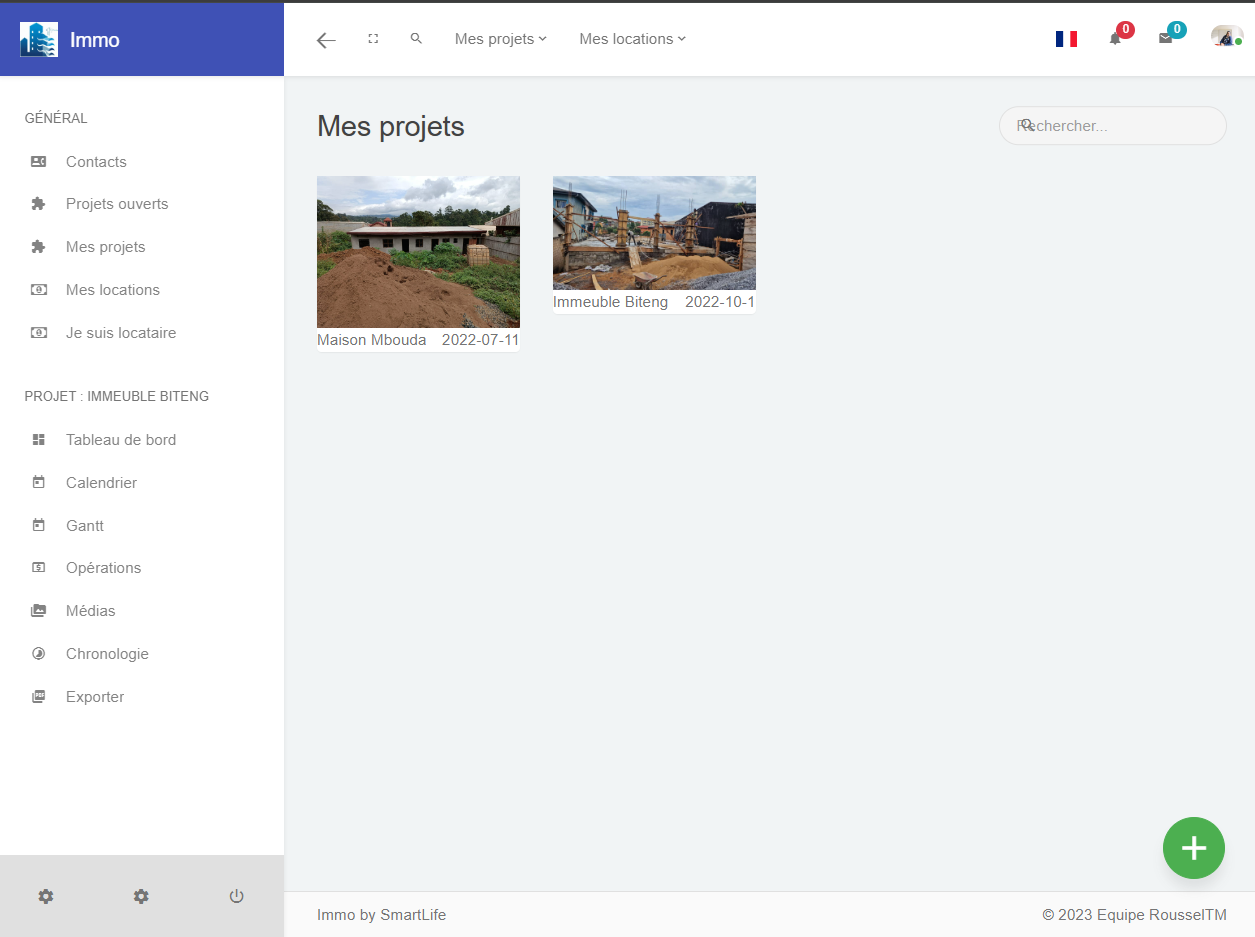Toggle fullscreen mode icon
Screen dimensions: 1255x937
click(x=373, y=39)
